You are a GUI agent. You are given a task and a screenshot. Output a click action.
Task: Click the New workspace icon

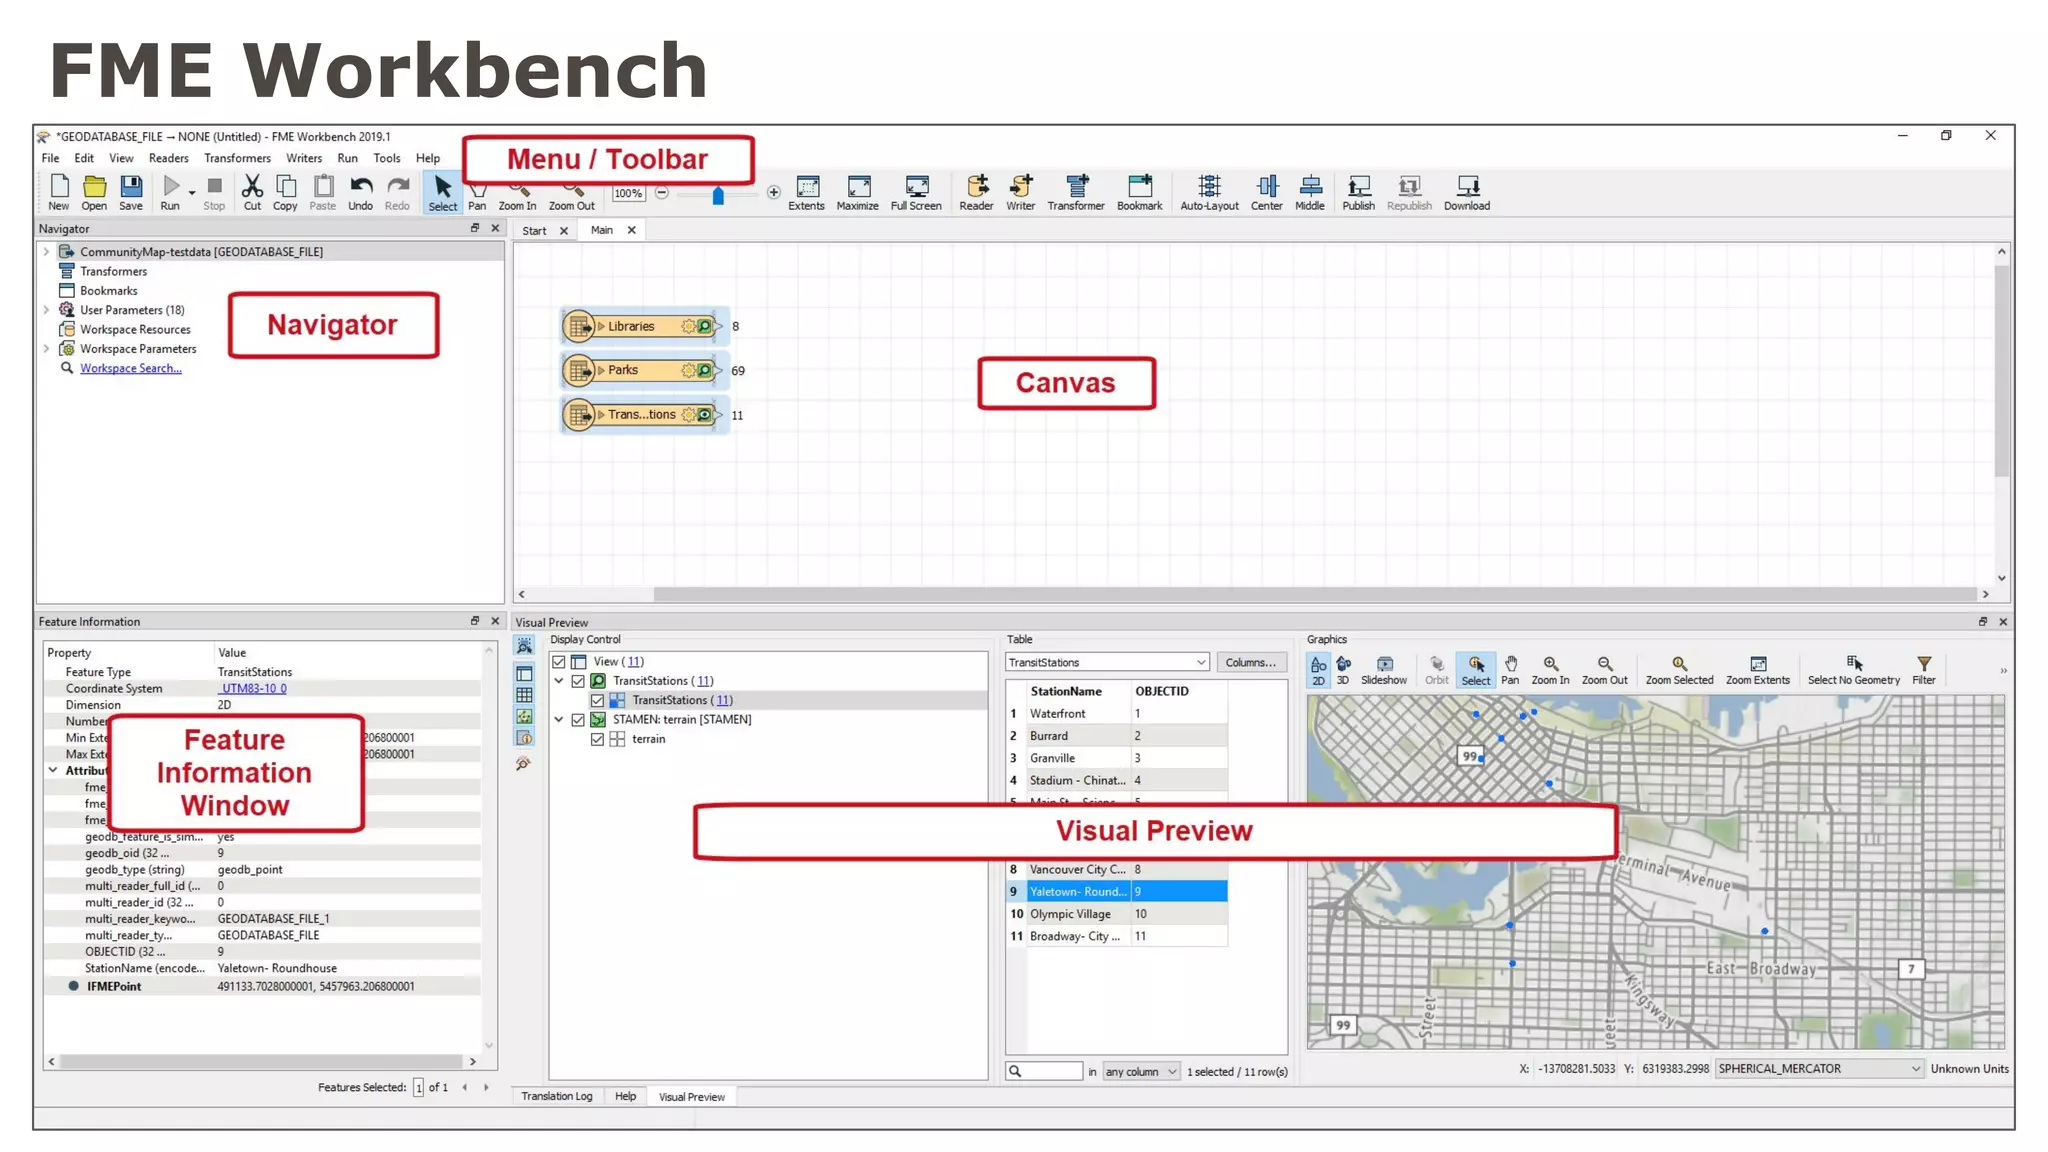coord(59,192)
